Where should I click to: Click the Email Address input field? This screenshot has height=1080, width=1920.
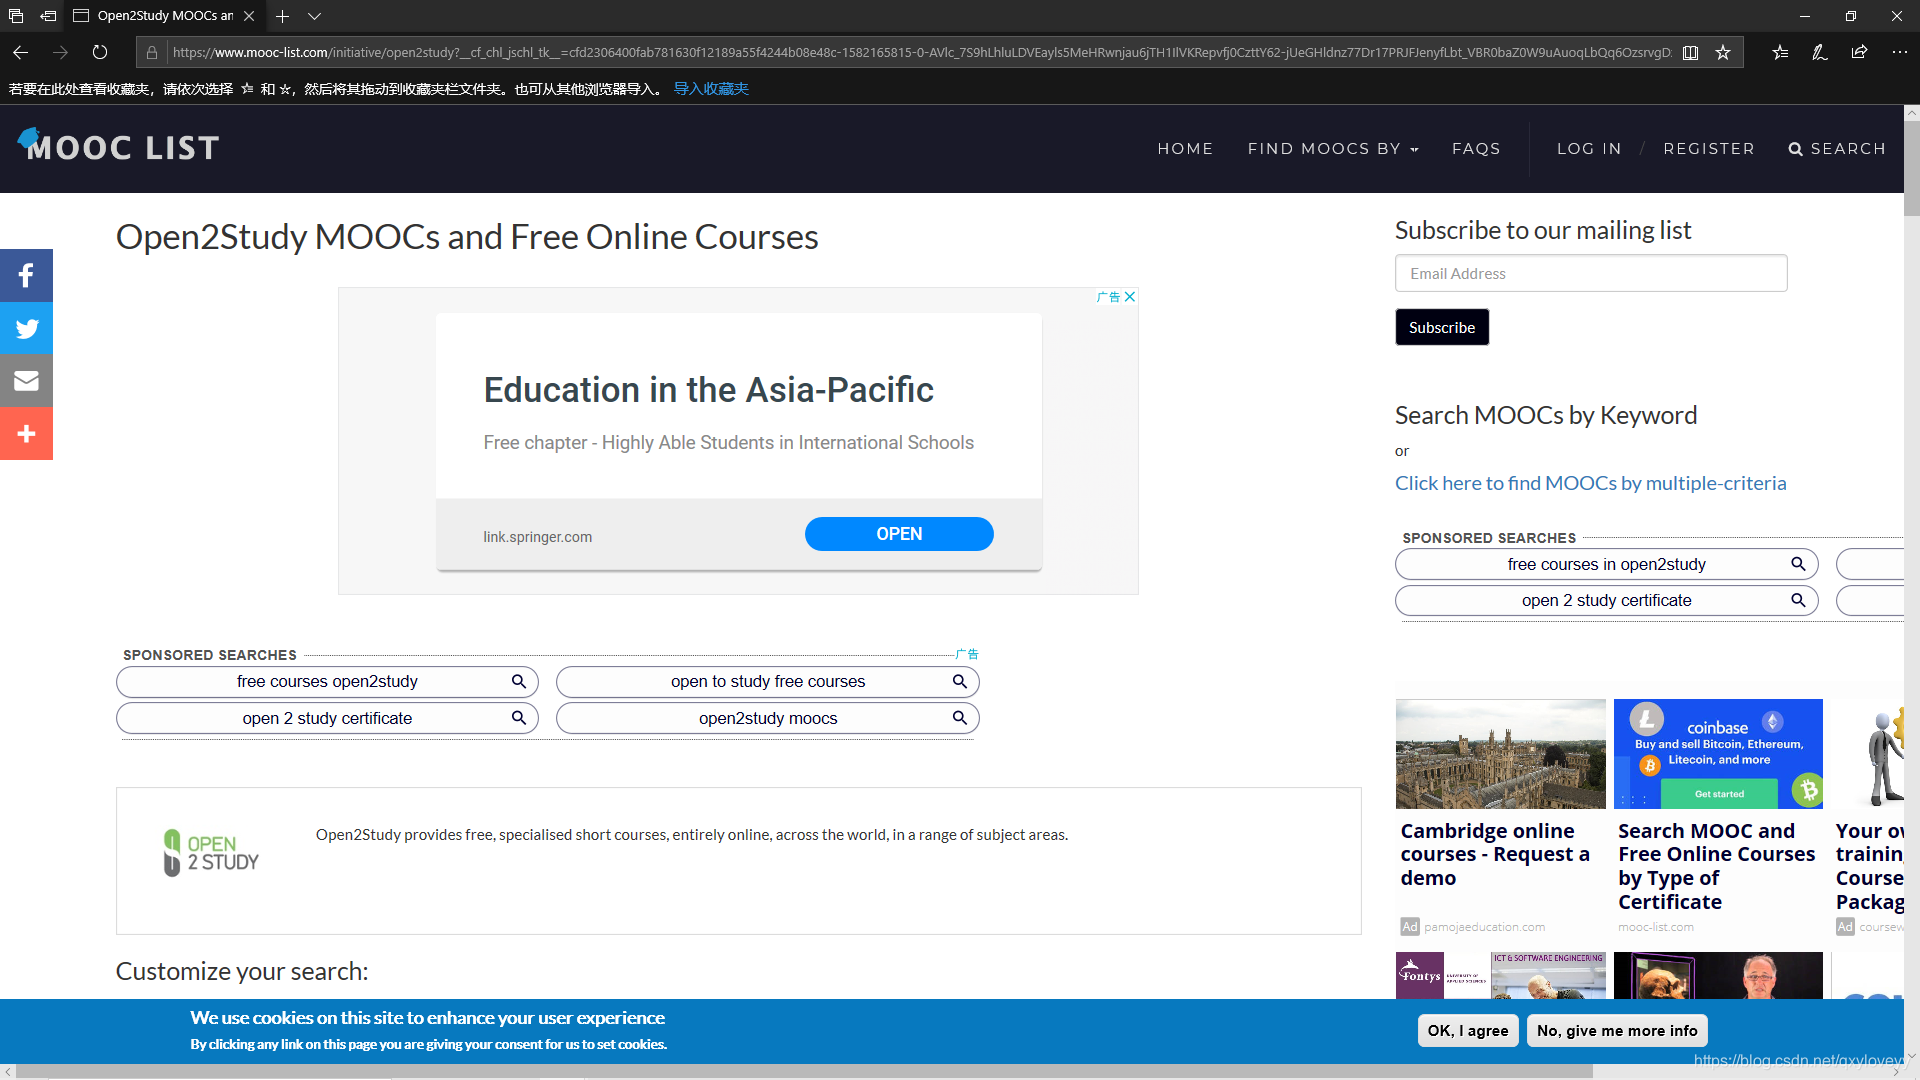1590,273
